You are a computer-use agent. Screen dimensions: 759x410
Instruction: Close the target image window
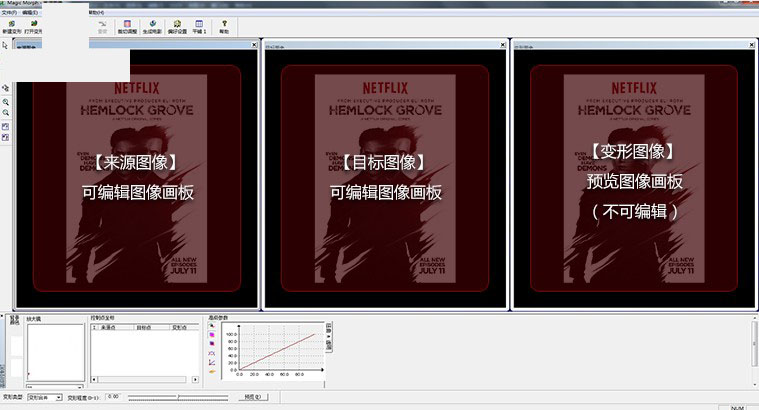point(503,45)
